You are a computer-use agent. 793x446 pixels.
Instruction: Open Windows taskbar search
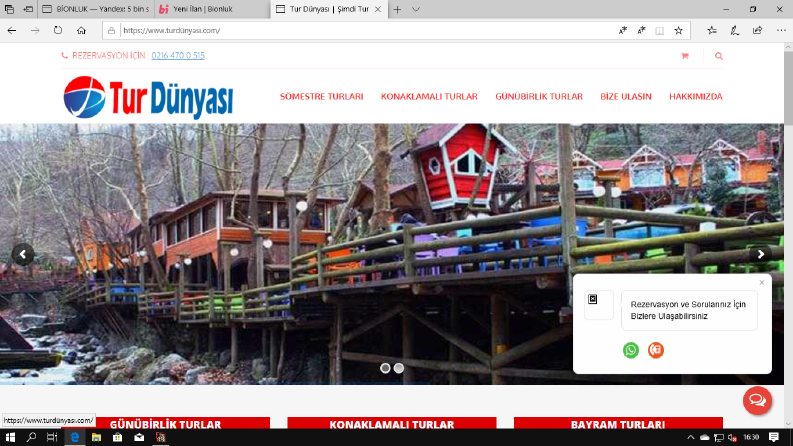coord(31,437)
